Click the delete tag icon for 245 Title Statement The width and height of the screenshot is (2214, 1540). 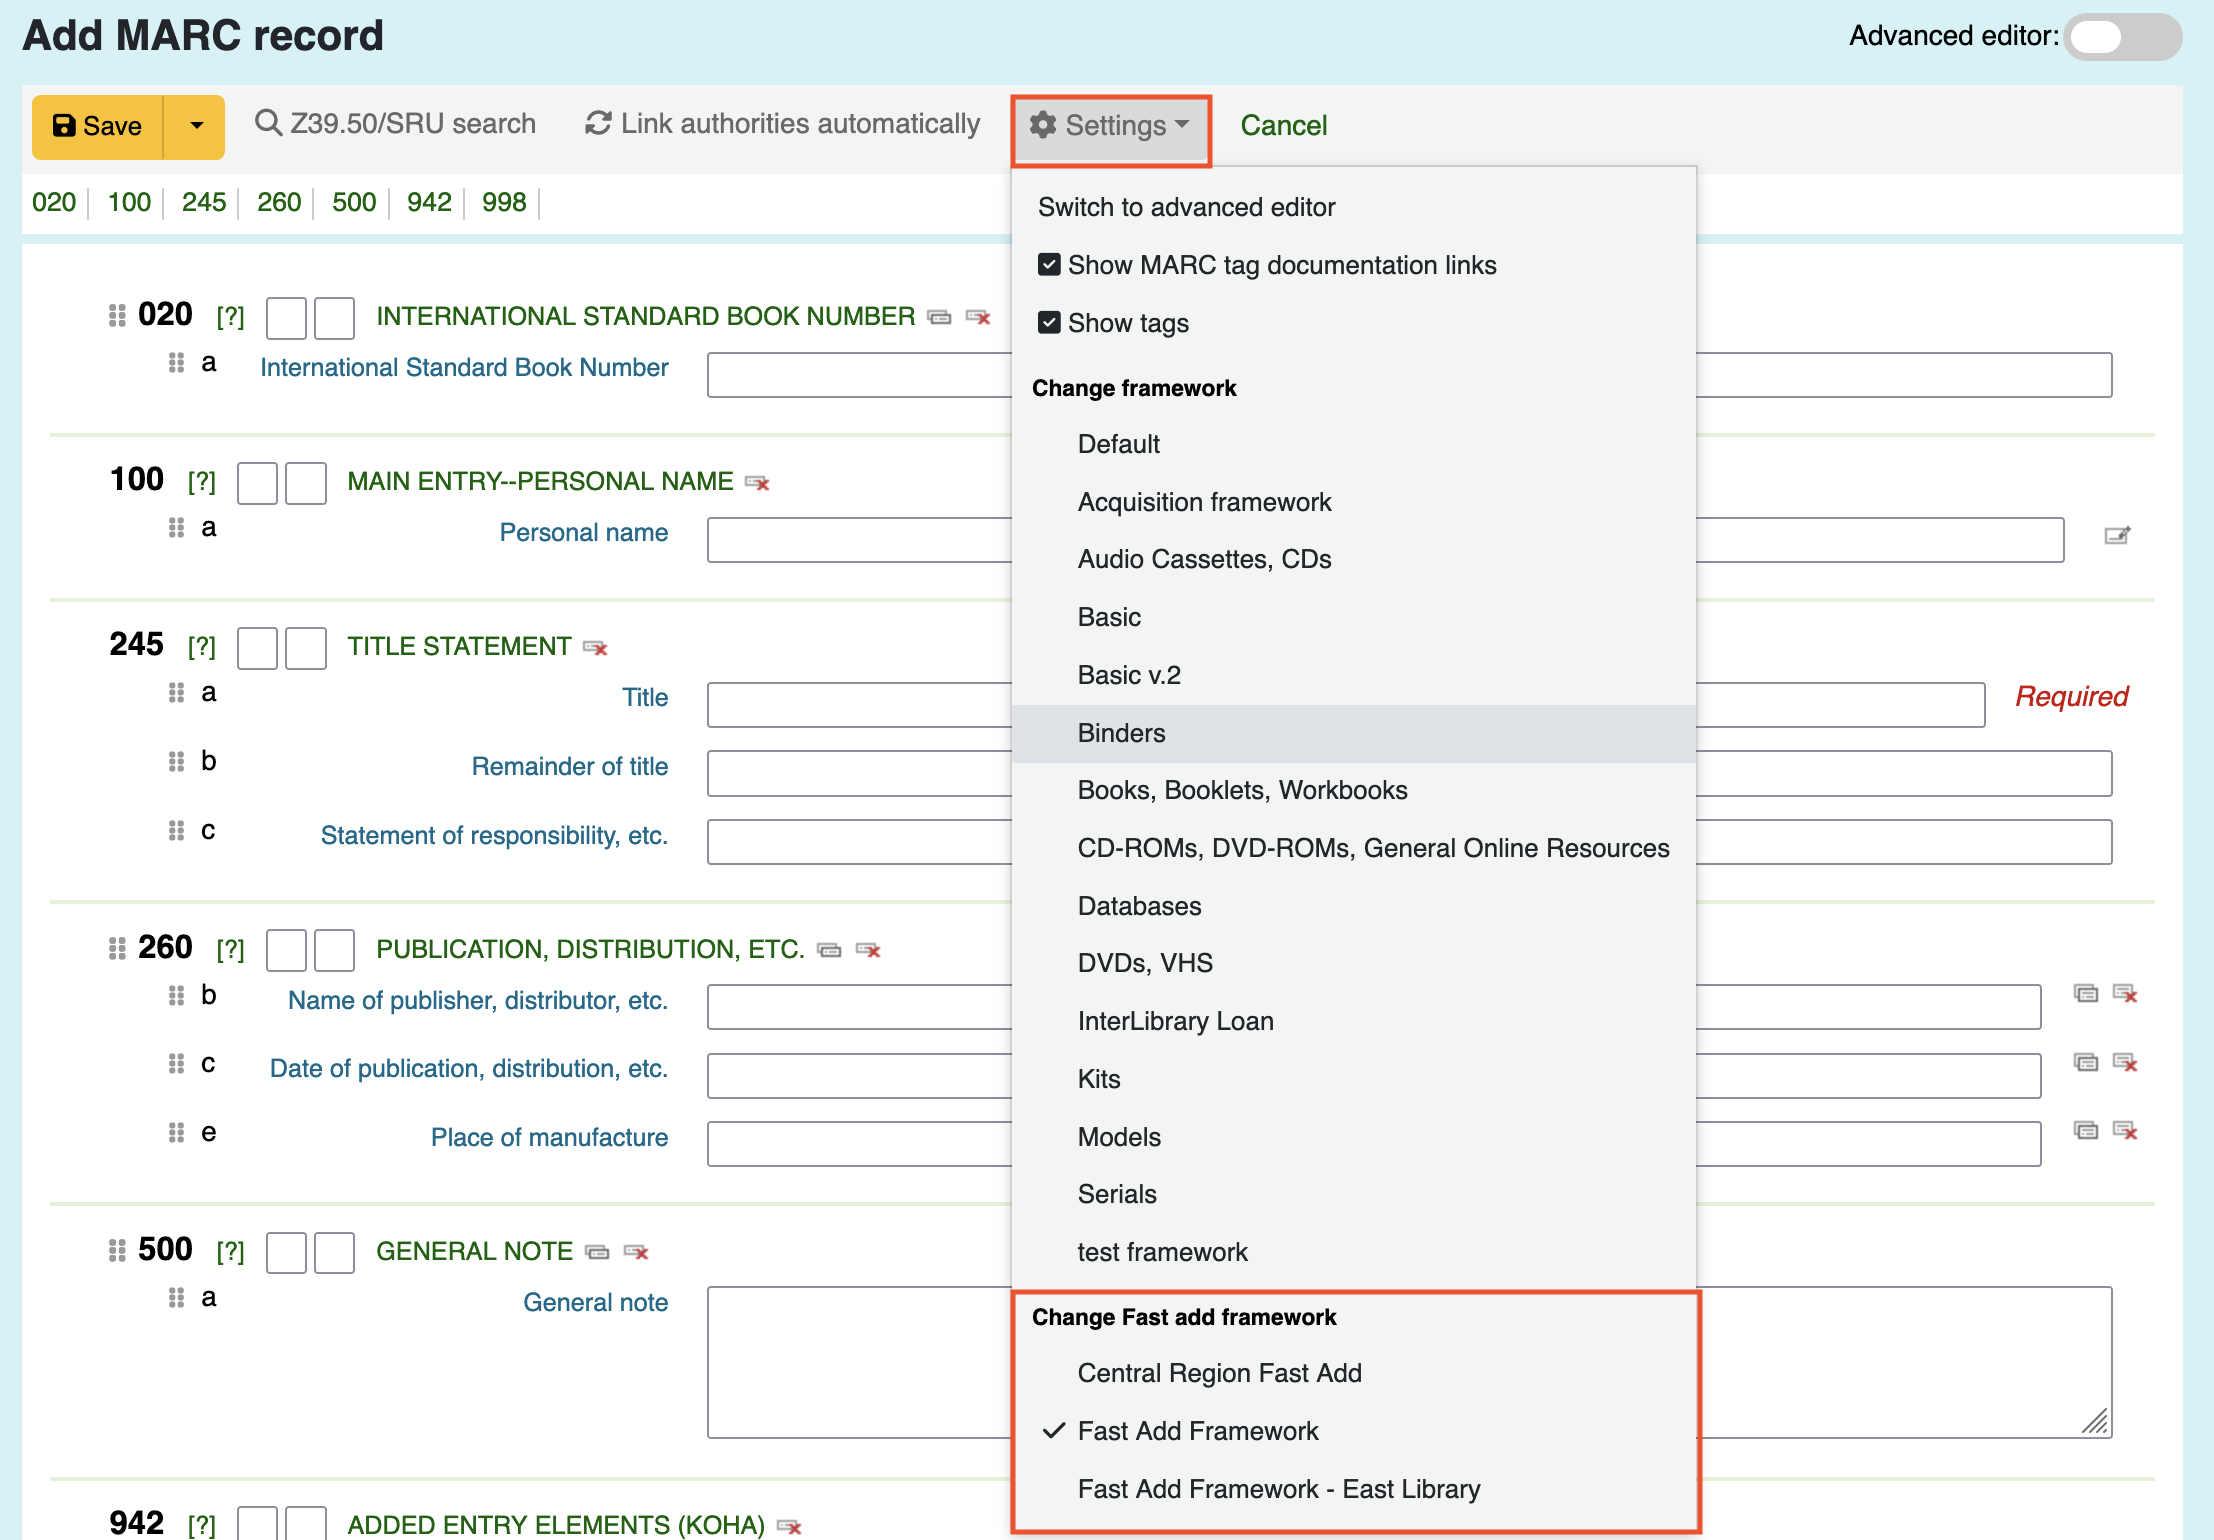(596, 648)
